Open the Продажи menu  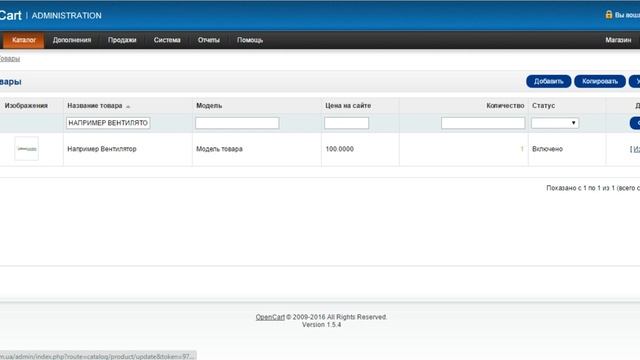pyautogui.click(x=122, y=40)
